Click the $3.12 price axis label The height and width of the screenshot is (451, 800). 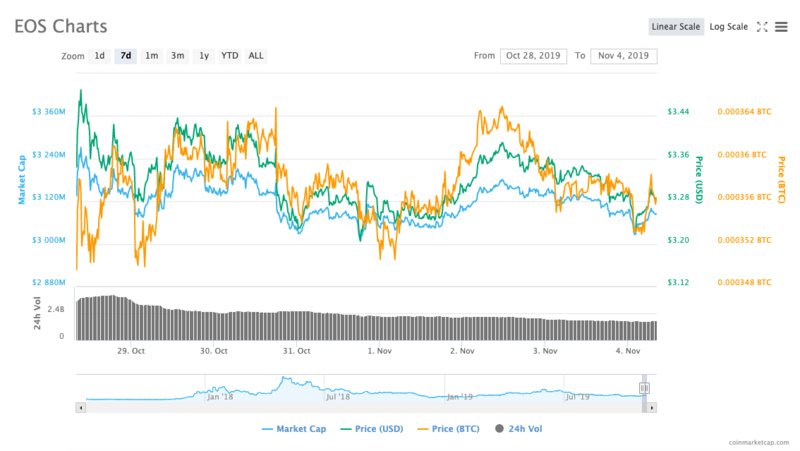pyautogui.click(x=678, y=282)
